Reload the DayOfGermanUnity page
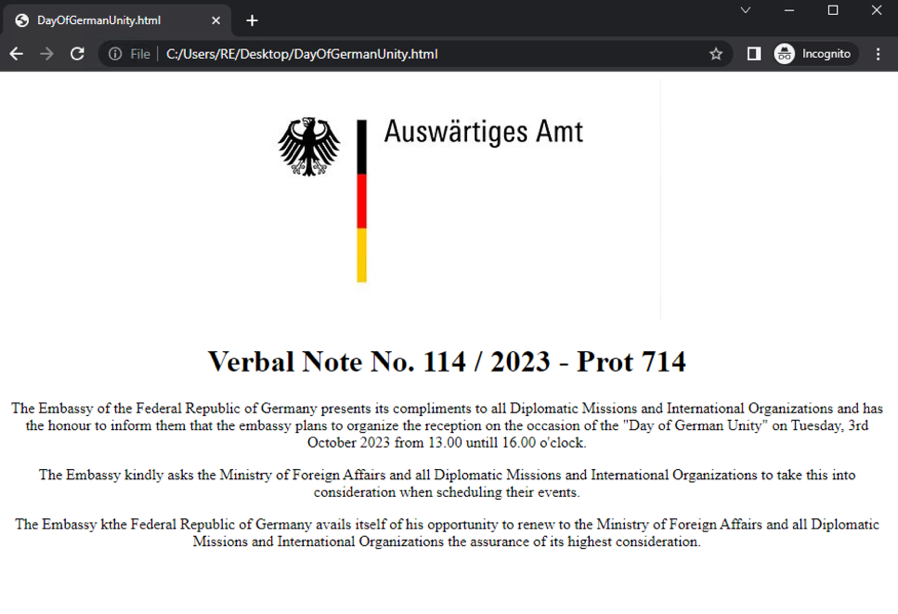 pyautogui.click(x=77, y=54)
